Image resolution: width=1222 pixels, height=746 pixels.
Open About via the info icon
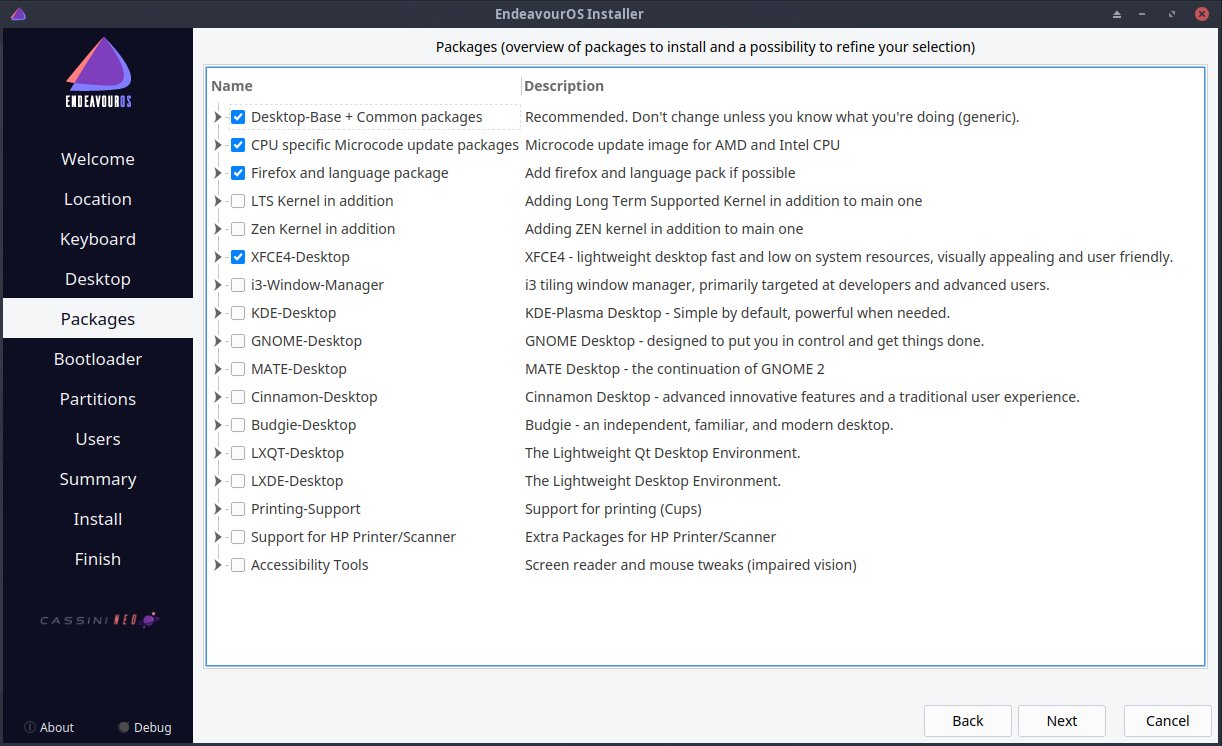pyautogui.click(x=30, y=727)
